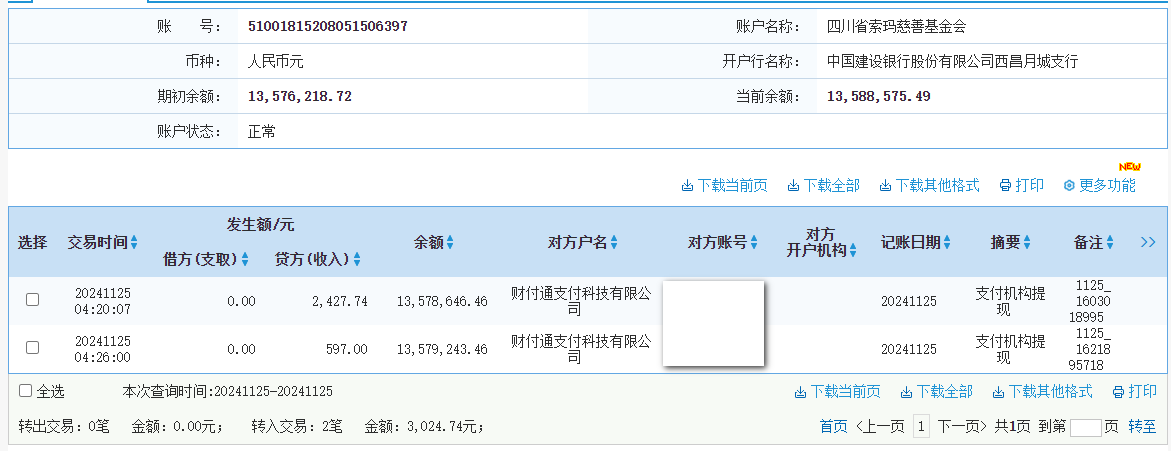This screenshot has width=1171, height=451.
Task: Click download icon beside top 下载其他格式
Action: (x=886, y=186)
